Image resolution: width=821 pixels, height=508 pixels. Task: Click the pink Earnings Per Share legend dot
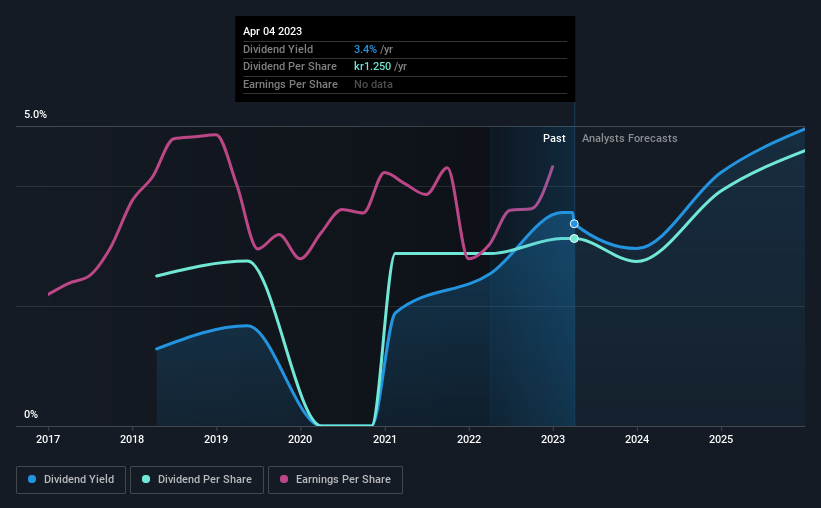284,479
